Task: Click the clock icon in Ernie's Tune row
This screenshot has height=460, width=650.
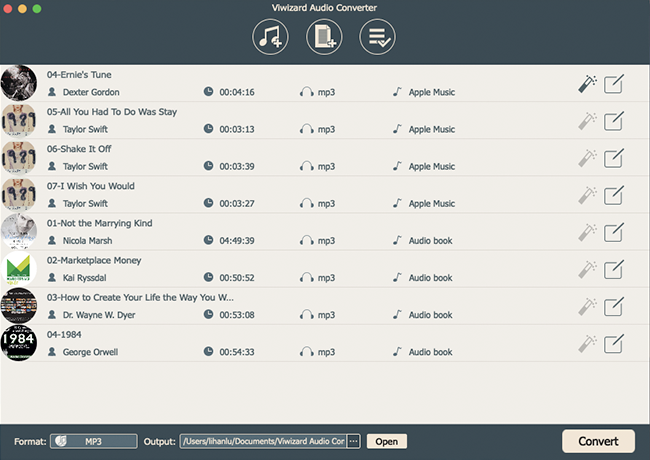Action: point(208,92)
